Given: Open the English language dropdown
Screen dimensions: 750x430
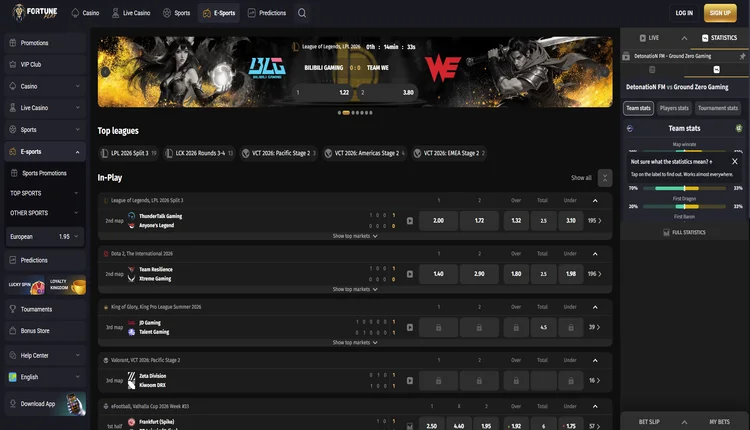Looking at the screenshot, I should click(45, 377).
